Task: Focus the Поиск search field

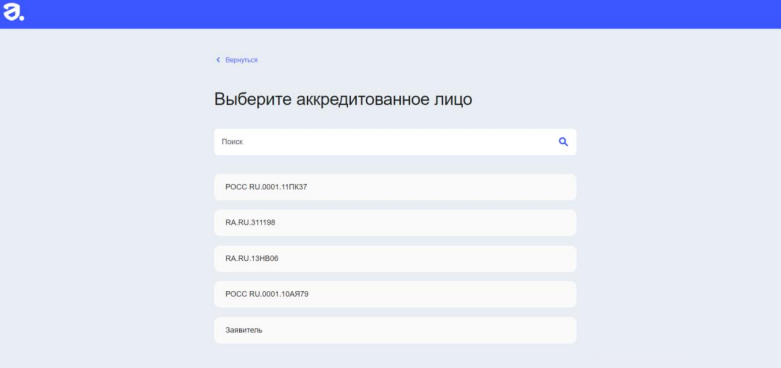Action: (x=395, y=142)
